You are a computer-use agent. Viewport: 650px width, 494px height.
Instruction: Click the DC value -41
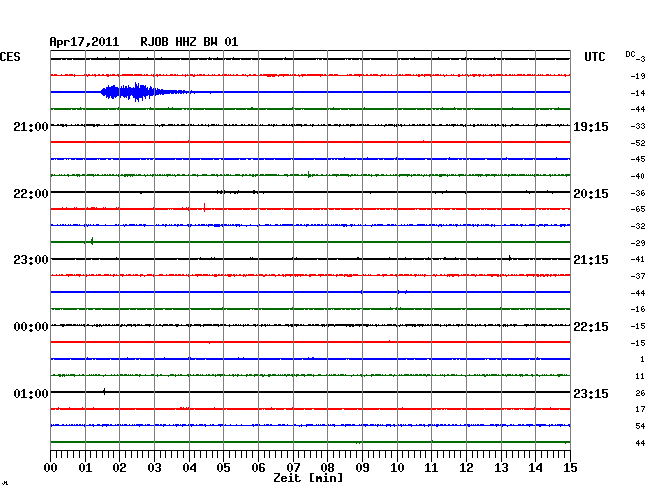638,259
